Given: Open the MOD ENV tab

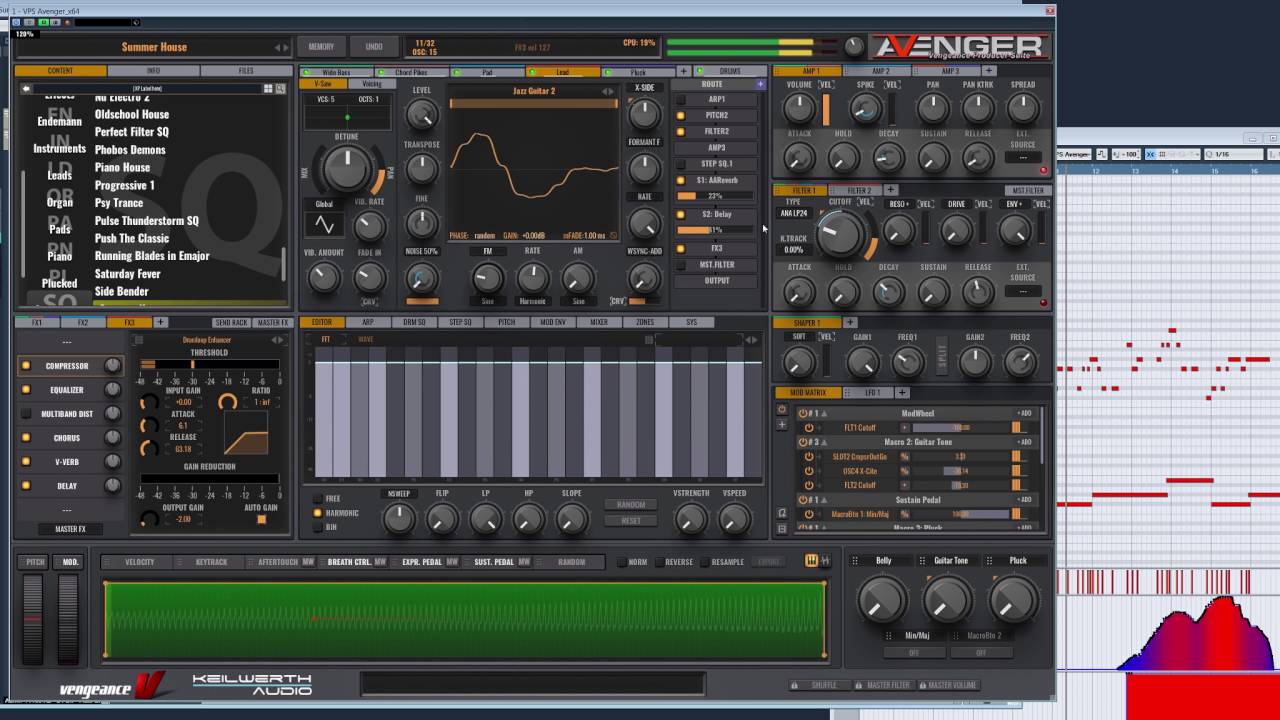Looking at the screenshot, I should point(553,322).
